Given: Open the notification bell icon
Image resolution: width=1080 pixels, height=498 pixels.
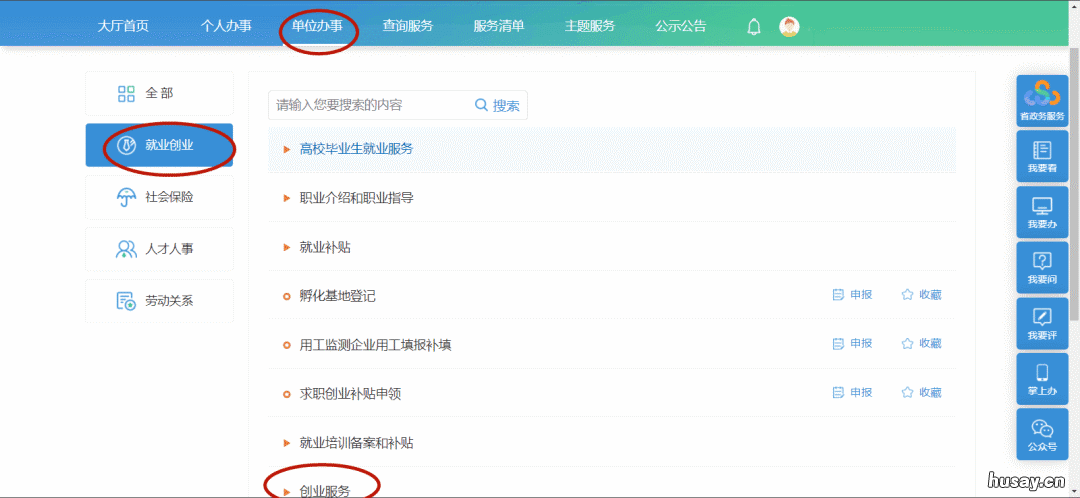Looking at the screenshot, I should (754, 27).
